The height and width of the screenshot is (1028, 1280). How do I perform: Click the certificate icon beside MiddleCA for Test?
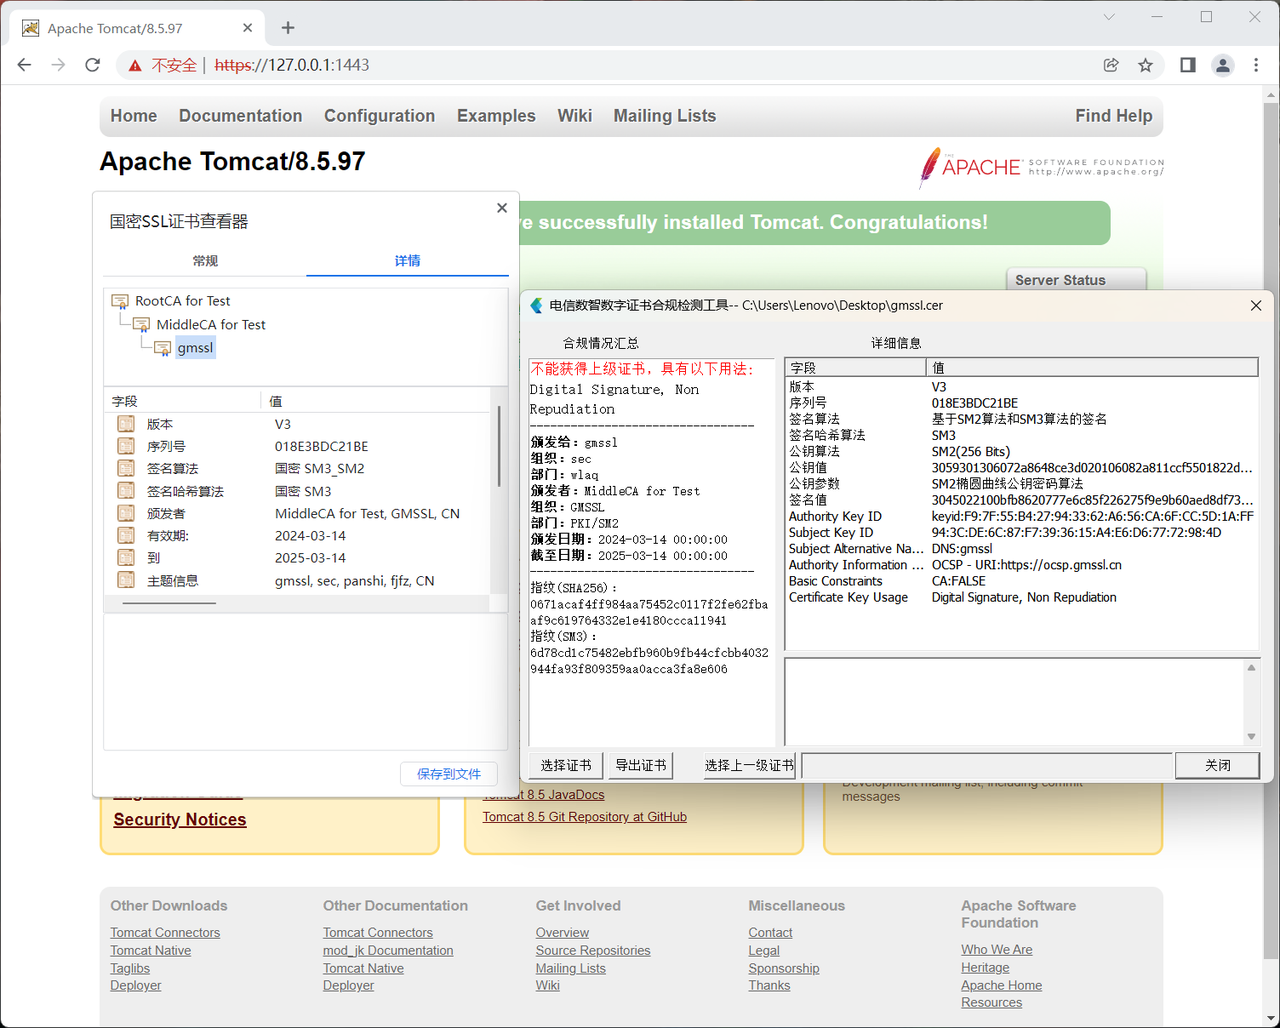(x=141, y=325)
